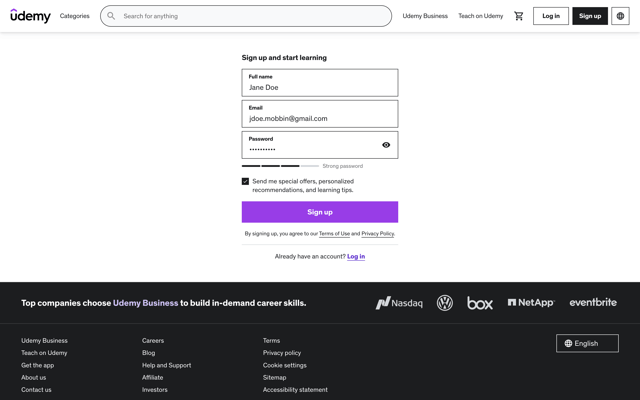Open Teach on Udemy in the header
Viewport: 640px width, 400px height.
[480, 16]
